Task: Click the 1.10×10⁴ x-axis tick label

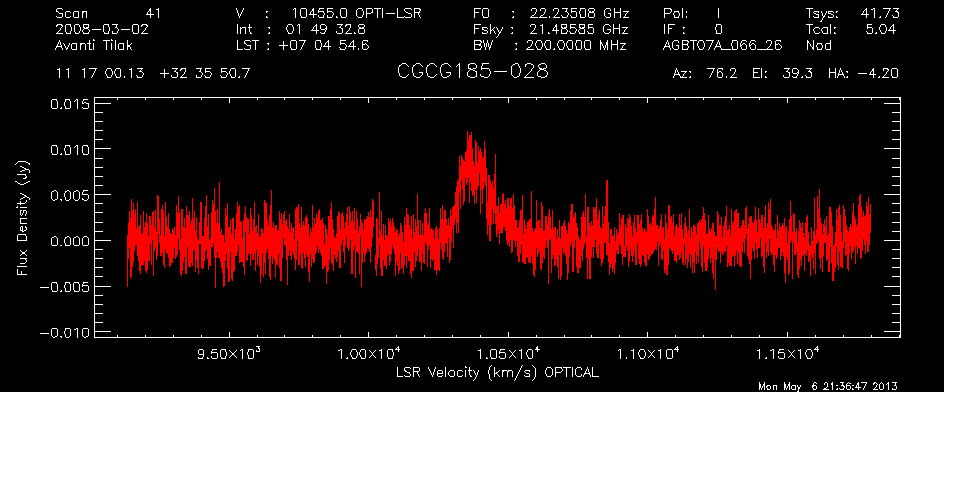Action: click(648, 353)
